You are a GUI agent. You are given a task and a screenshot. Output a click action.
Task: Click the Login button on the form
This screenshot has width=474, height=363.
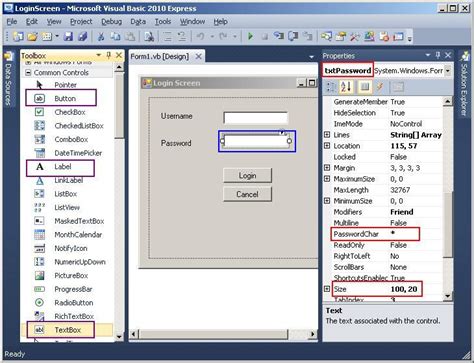click(x=247, y=175)
